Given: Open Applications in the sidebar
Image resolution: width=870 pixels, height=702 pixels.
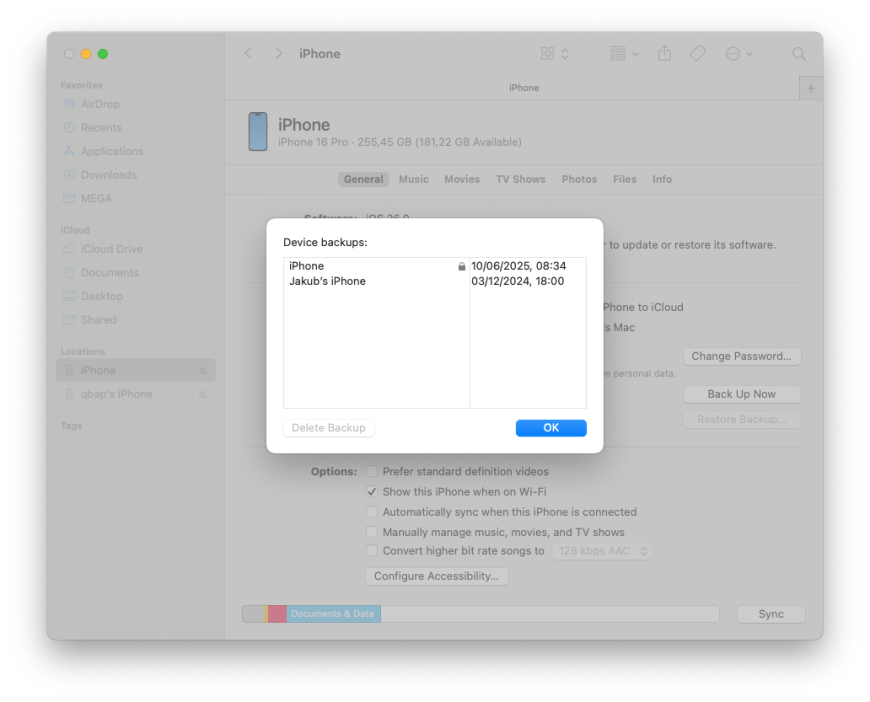Looking at the screenshot, I should [103, 151].
